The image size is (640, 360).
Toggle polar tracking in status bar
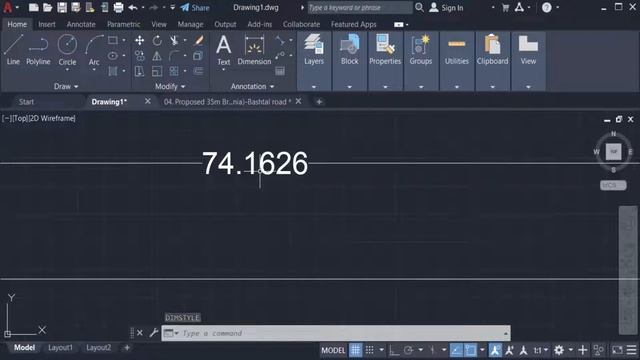(408, 350)
